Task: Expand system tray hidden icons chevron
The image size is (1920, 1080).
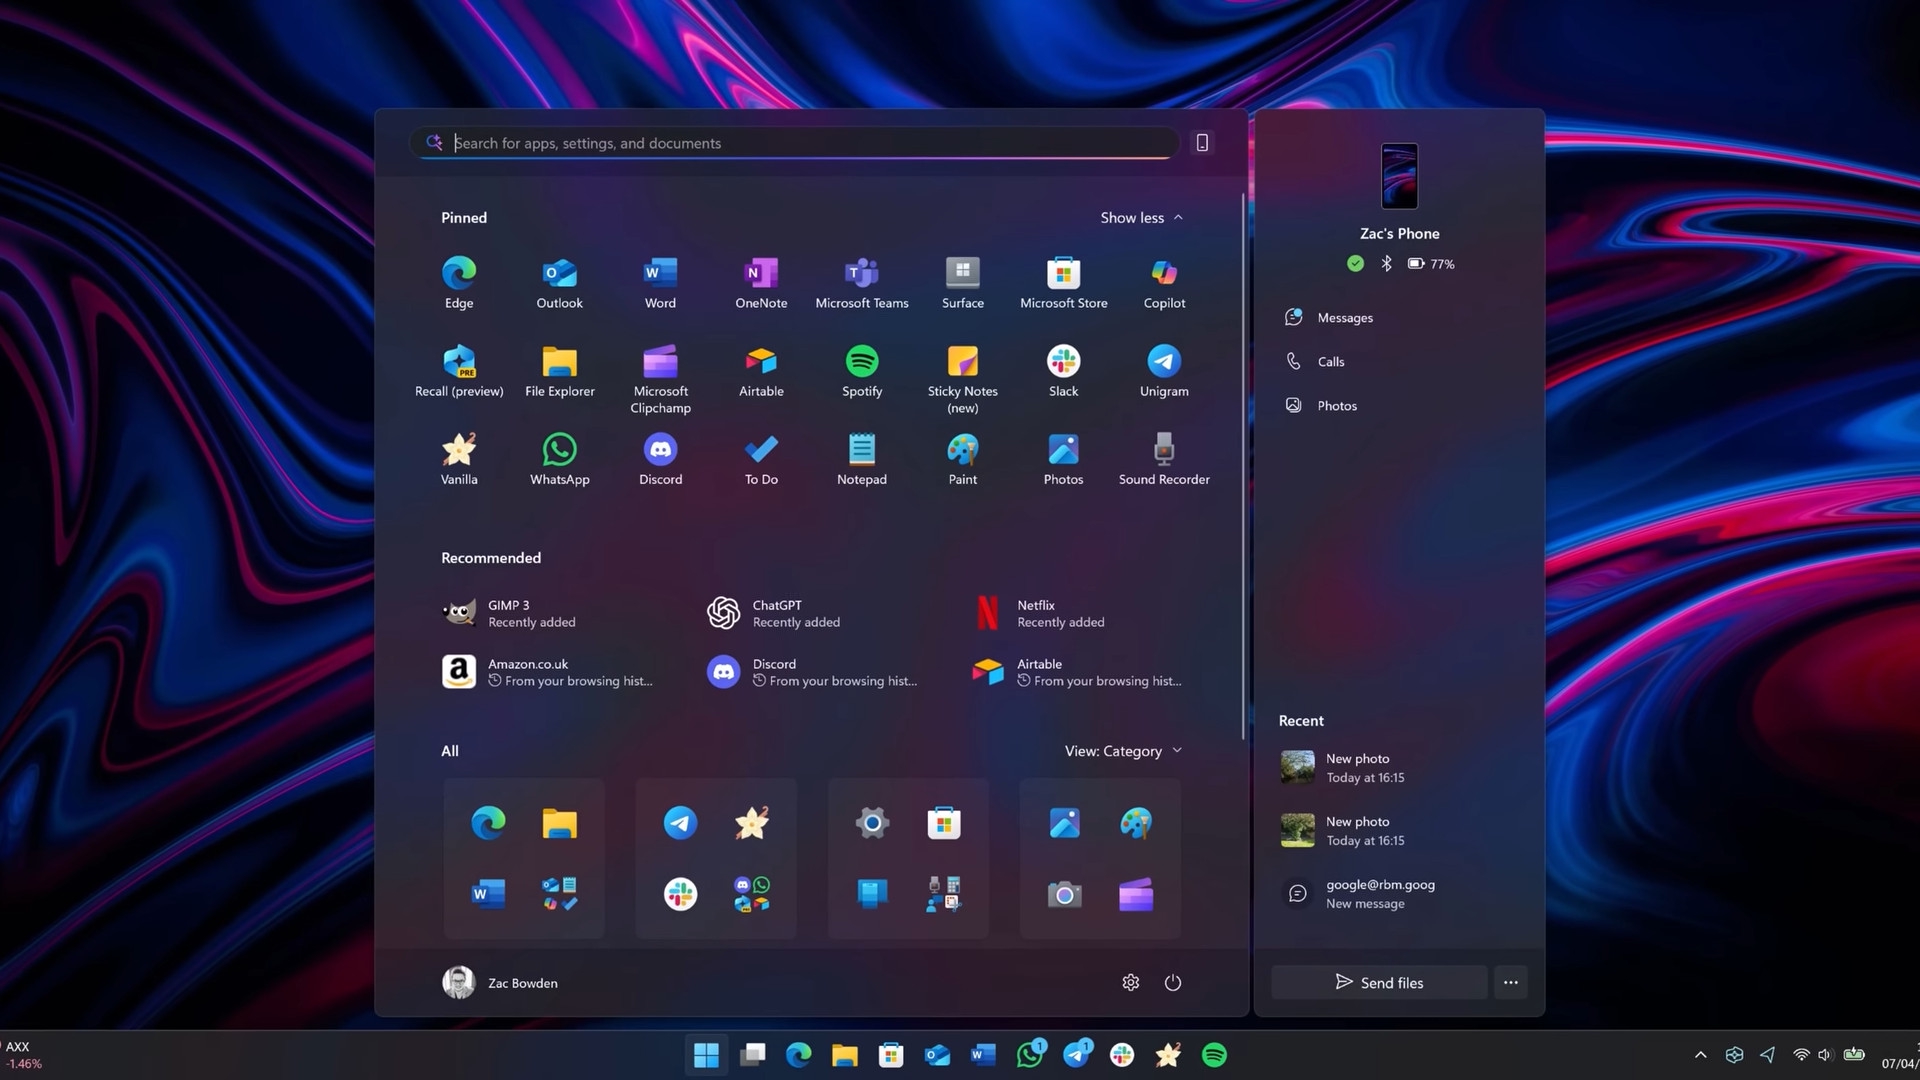Action: [1700, 1055]
